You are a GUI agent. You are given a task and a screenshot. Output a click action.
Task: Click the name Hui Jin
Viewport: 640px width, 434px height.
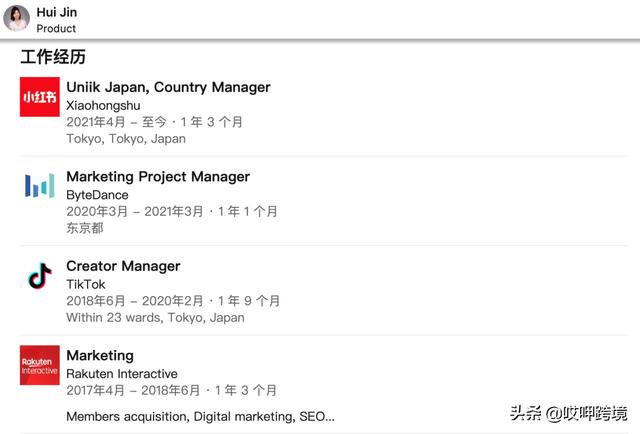57,12
